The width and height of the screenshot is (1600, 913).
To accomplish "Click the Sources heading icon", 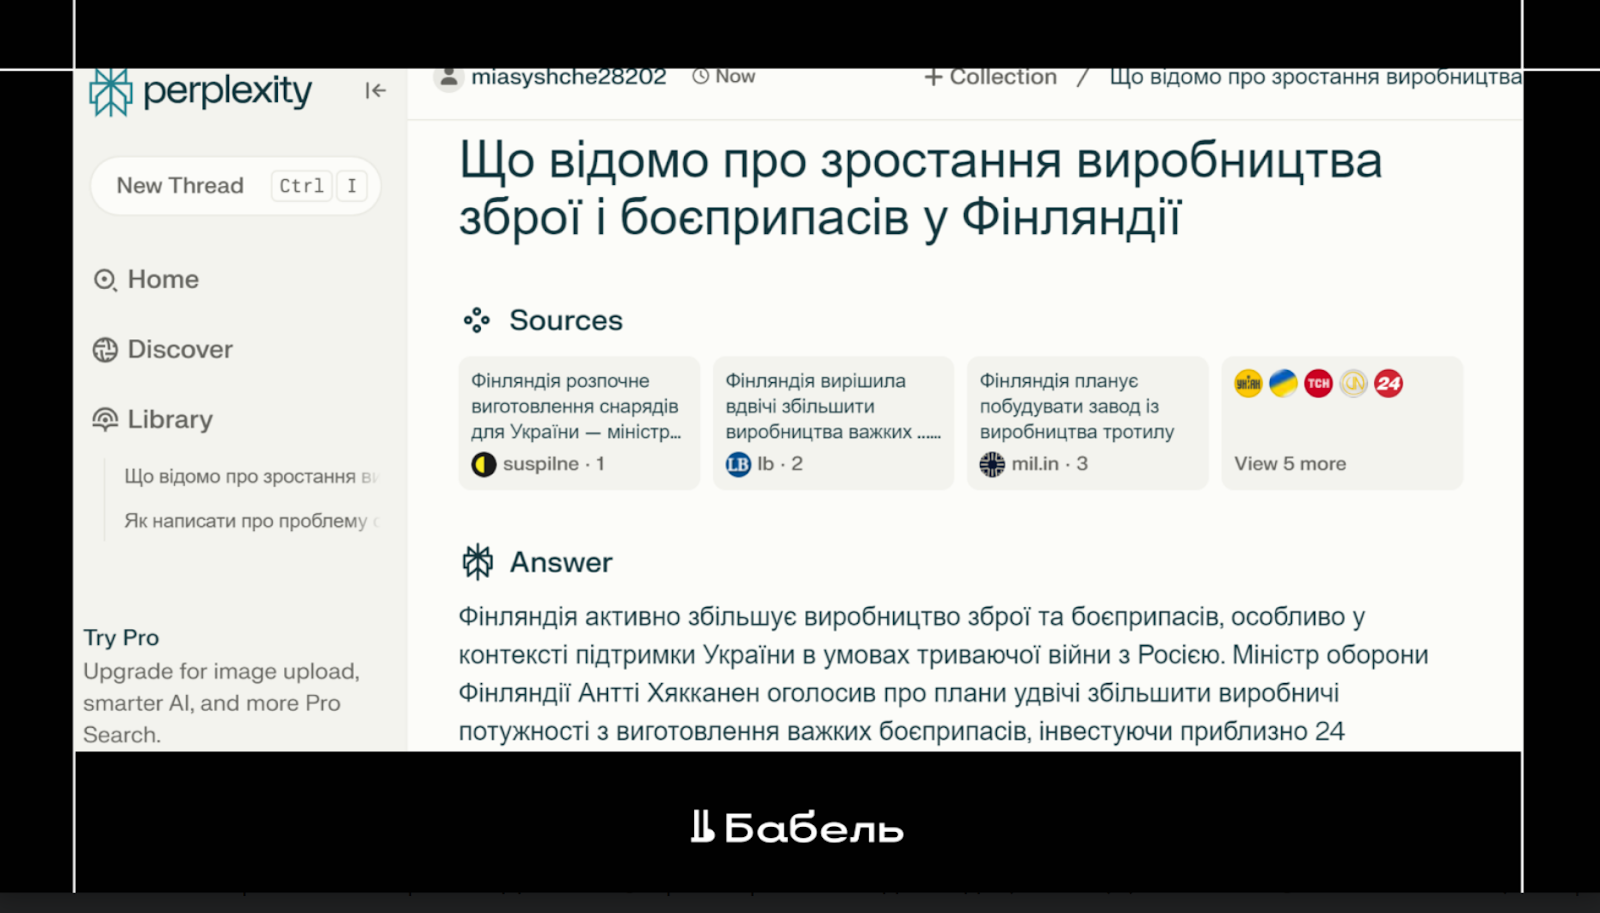I will click(x=477, y=320).
